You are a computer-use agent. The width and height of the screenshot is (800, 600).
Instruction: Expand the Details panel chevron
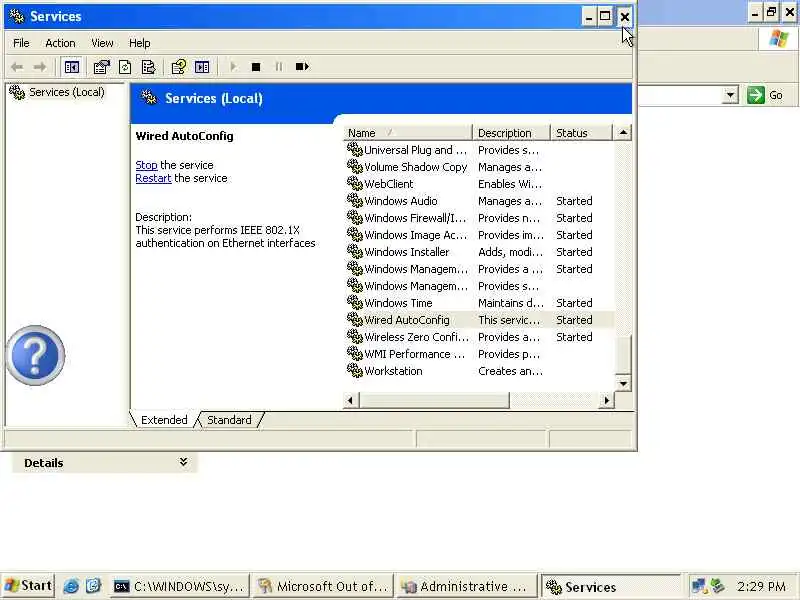183,462
